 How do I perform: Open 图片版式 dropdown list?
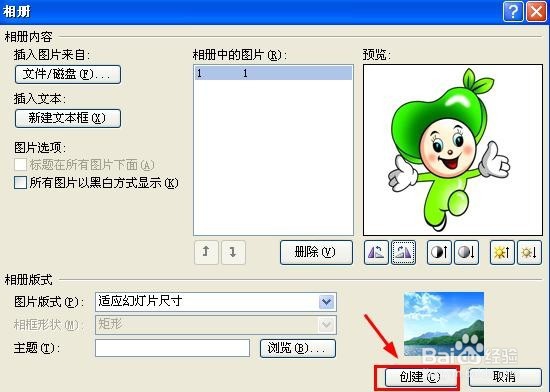pos(327,302)
